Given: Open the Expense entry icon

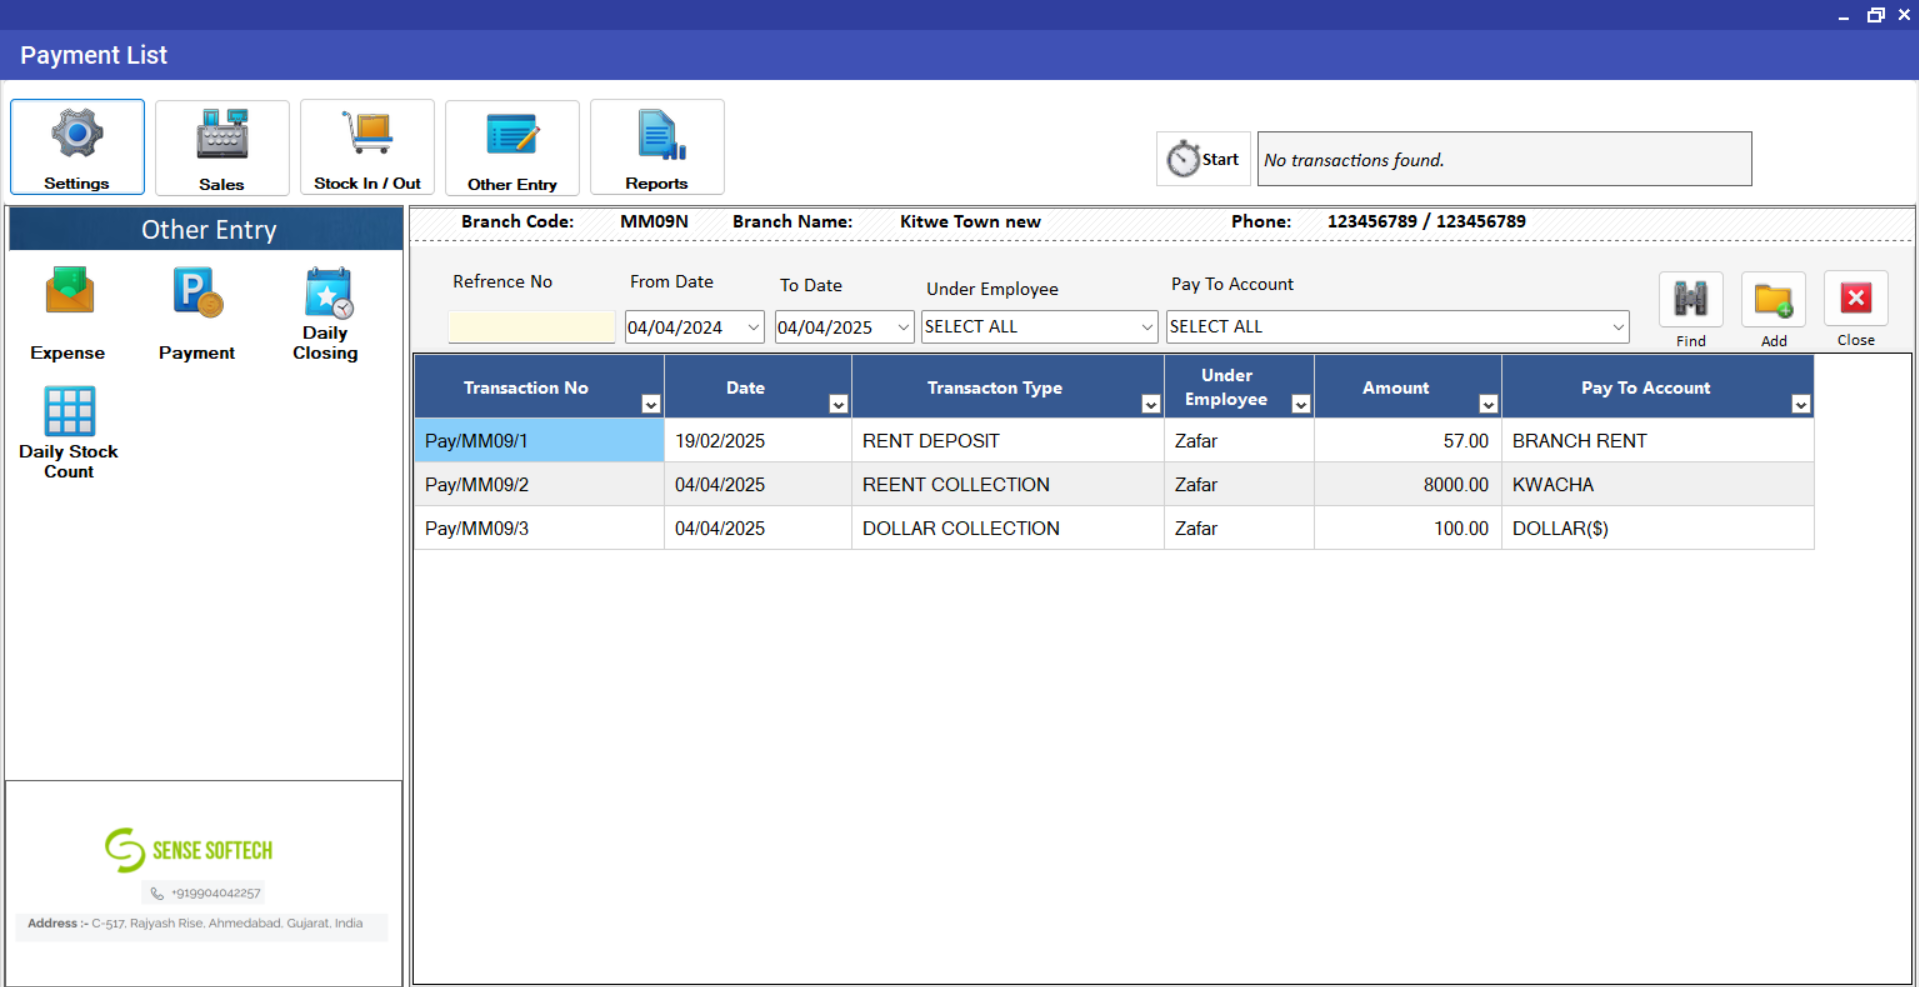Looking at the screenshot, I should [x=68, y=314].
